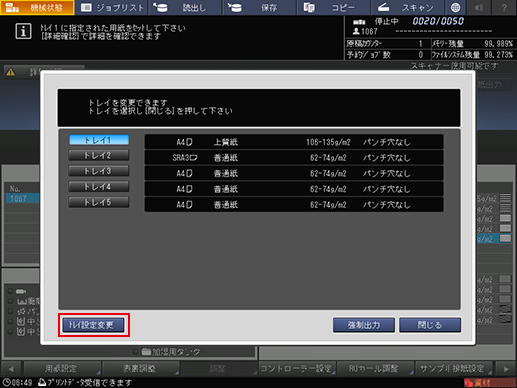517x388 pixels.
Task: Open help with the question mark icon
Action: point(504,7)
